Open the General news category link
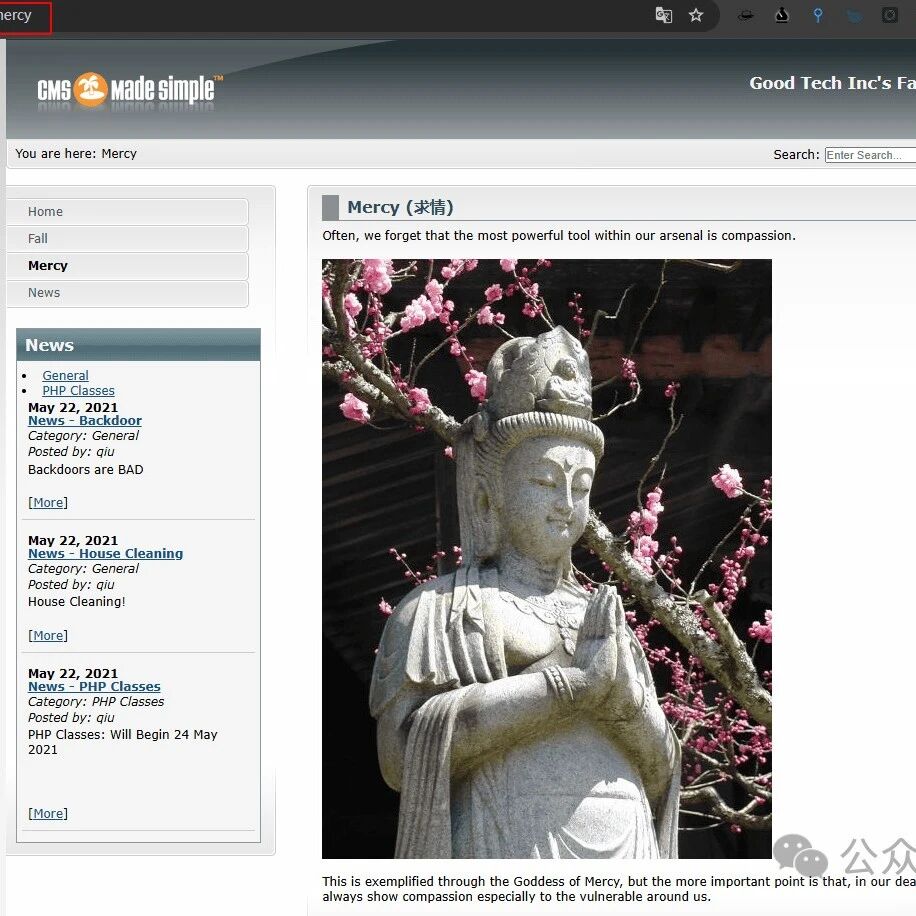Viewport: 916px width, 916px height. click(65, 376)
